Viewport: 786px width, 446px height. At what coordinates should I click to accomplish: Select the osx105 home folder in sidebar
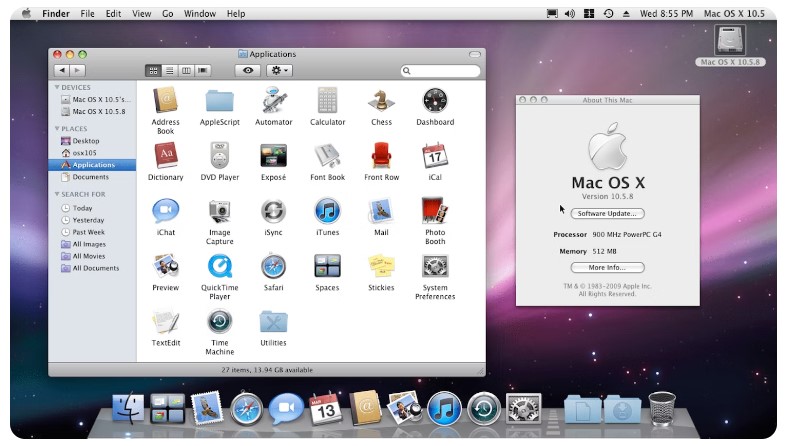pyautogui.click(x=92, y=153)
